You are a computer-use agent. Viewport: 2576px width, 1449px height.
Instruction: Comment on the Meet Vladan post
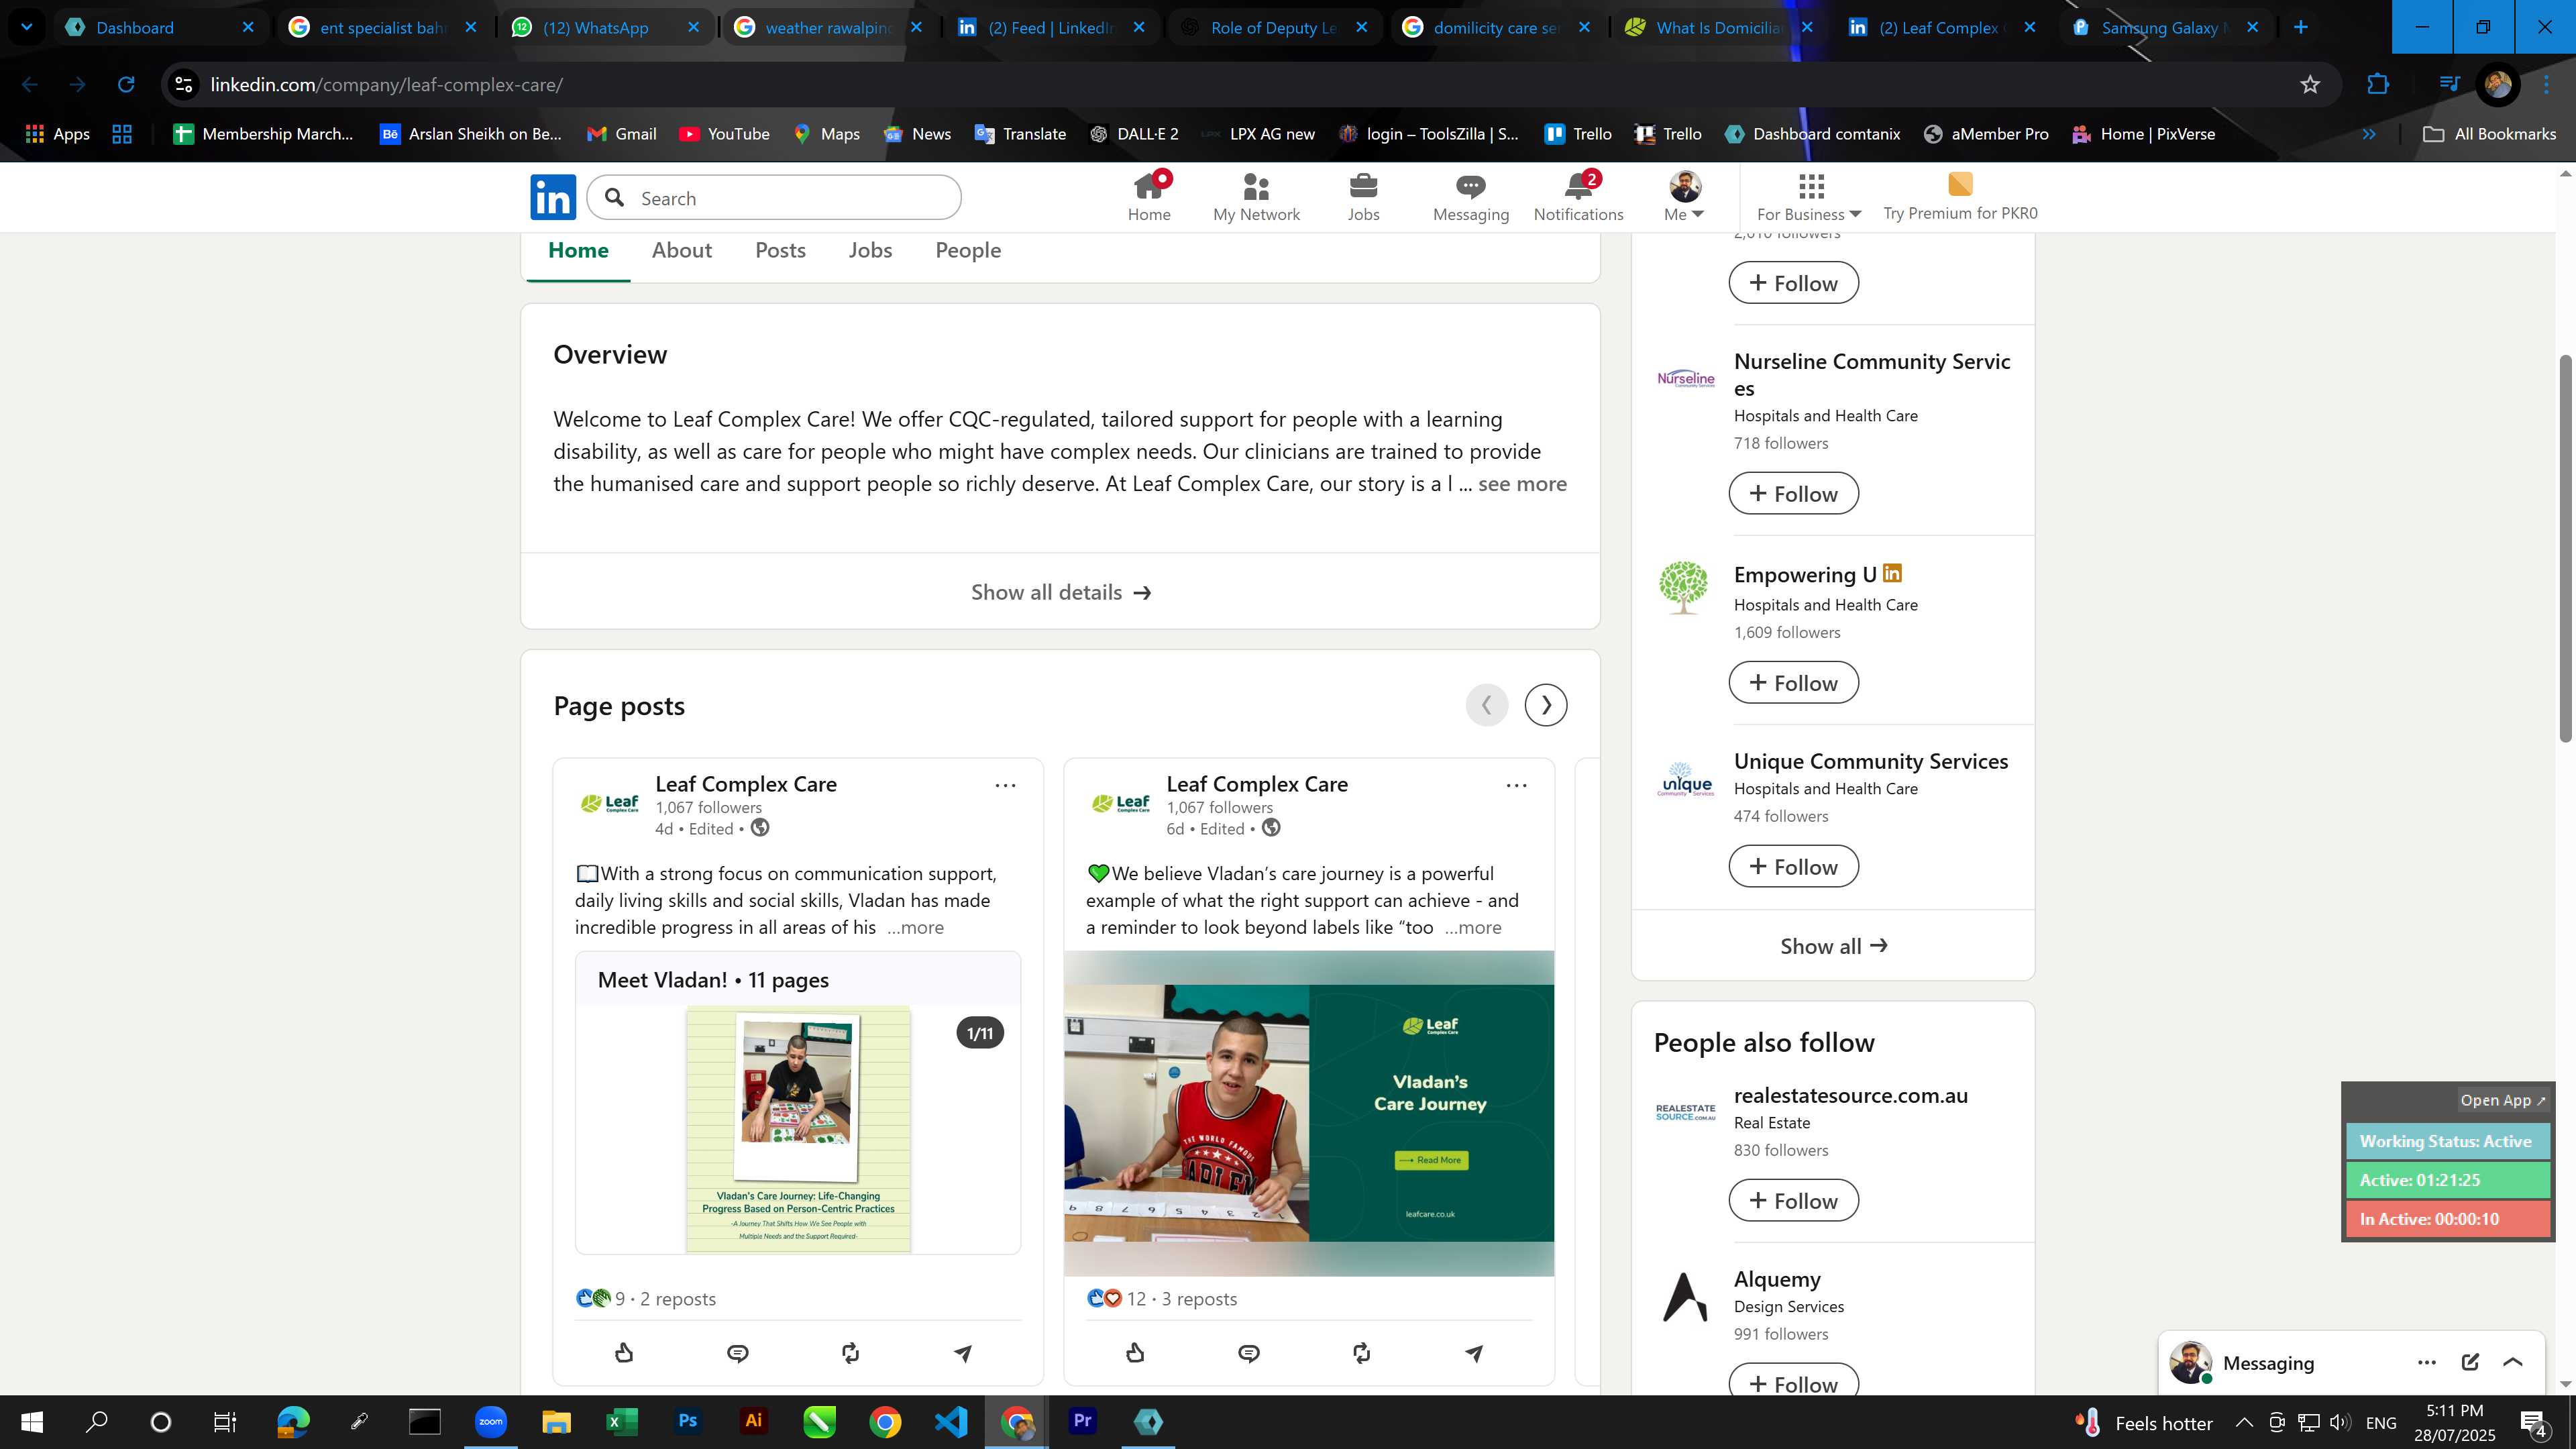(x=737, y=1353)
